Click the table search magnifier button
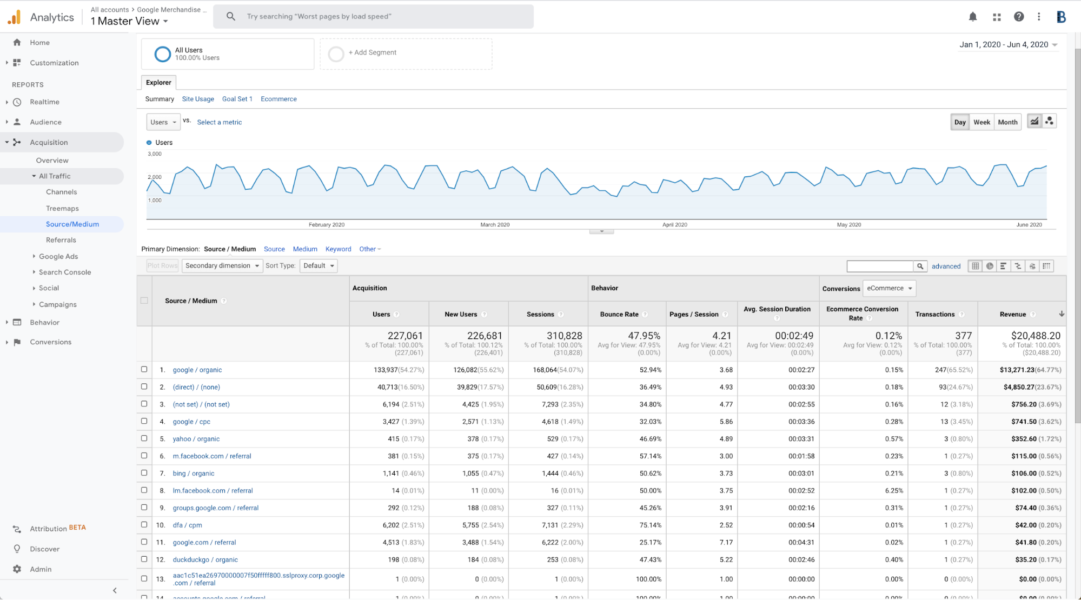 coord(920,266)
